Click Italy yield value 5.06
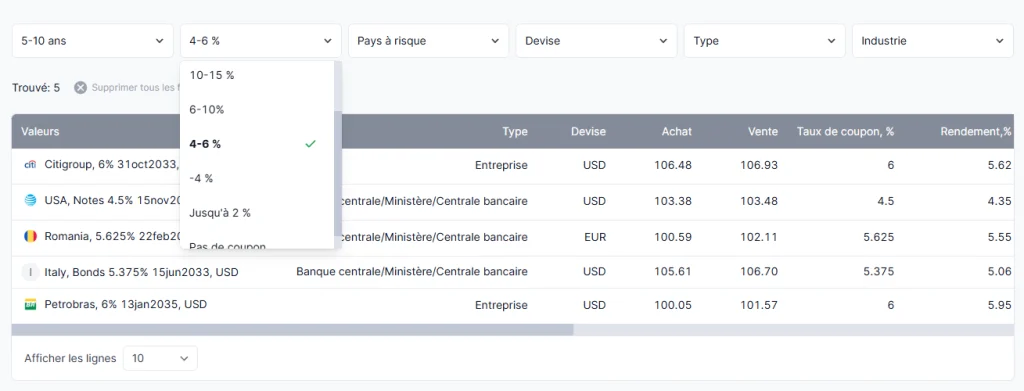This screenshot has height=391, width=1024. click(1000, 272)
